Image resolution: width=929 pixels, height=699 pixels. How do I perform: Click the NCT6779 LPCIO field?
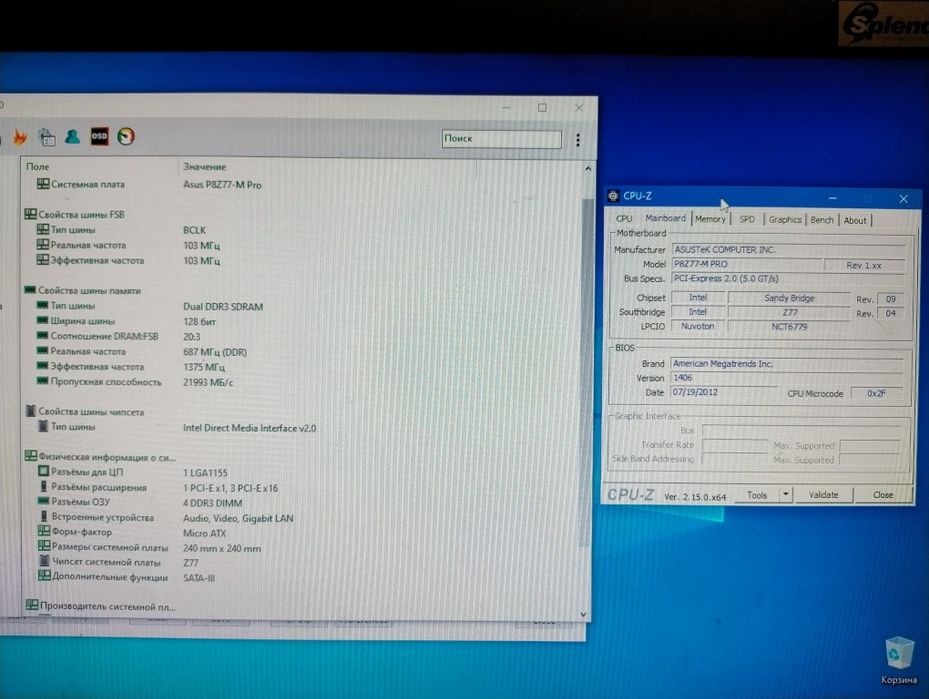[789, 326]
